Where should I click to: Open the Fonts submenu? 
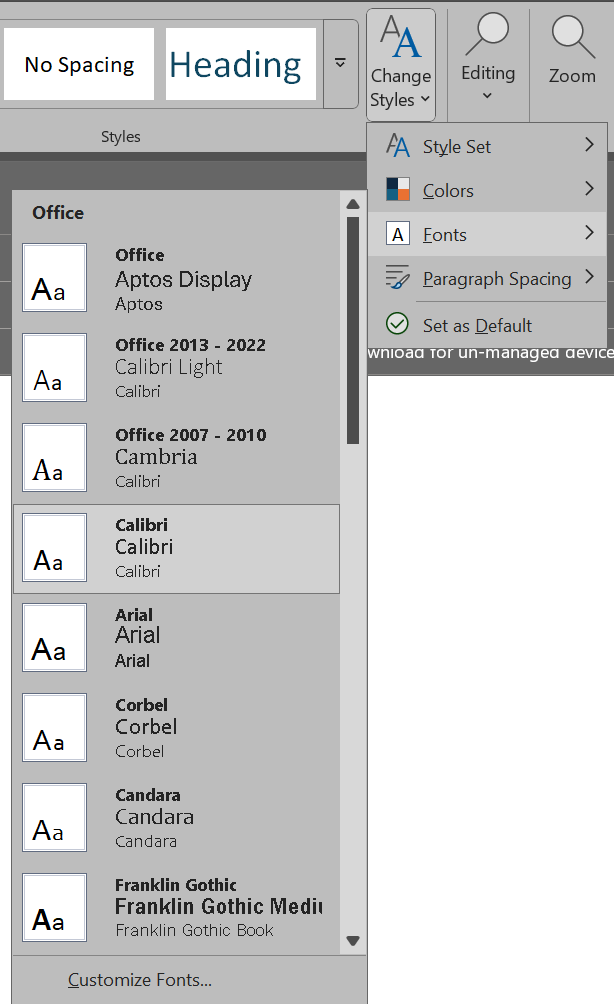point(446,234)
